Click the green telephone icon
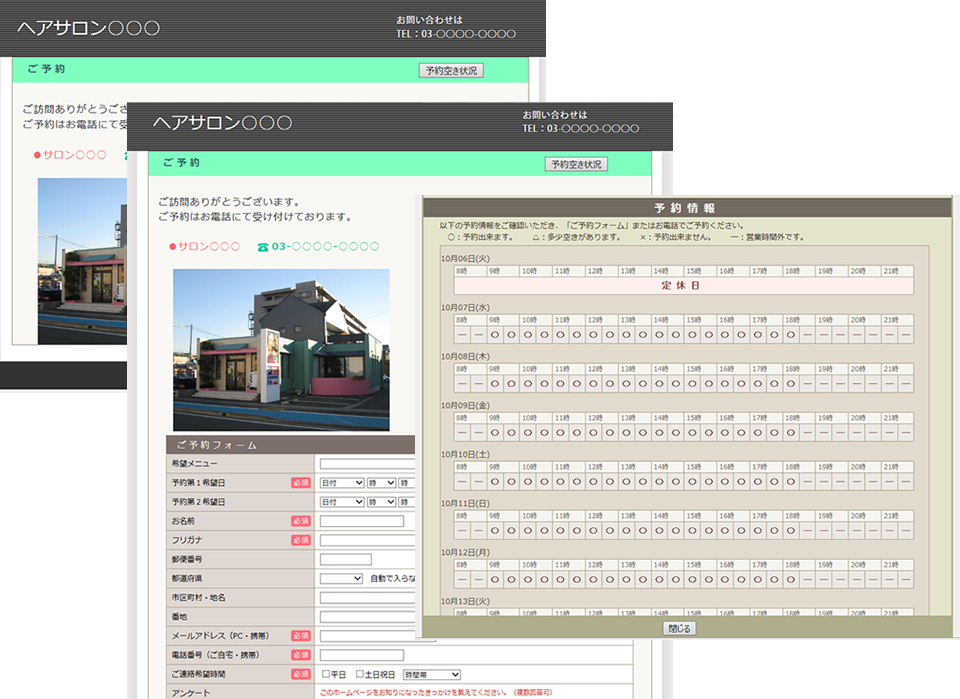The width and height of the screenshot is (960, 699). coord(263,247)
